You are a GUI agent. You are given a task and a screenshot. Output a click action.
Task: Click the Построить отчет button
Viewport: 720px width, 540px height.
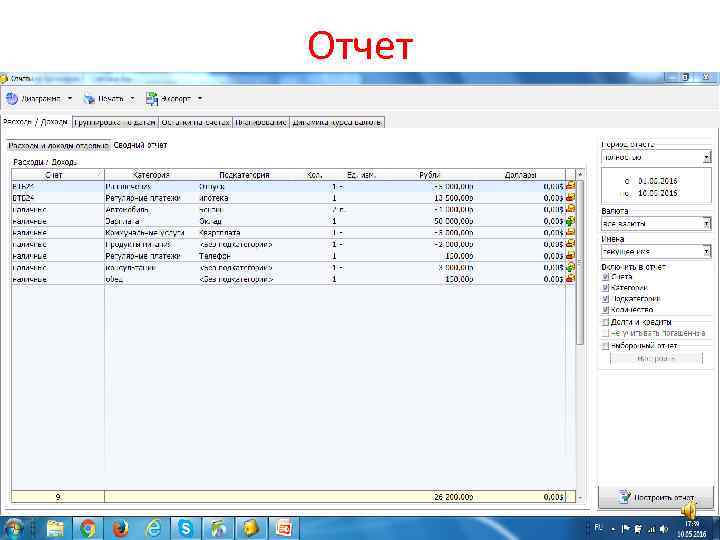pos(656,497)
